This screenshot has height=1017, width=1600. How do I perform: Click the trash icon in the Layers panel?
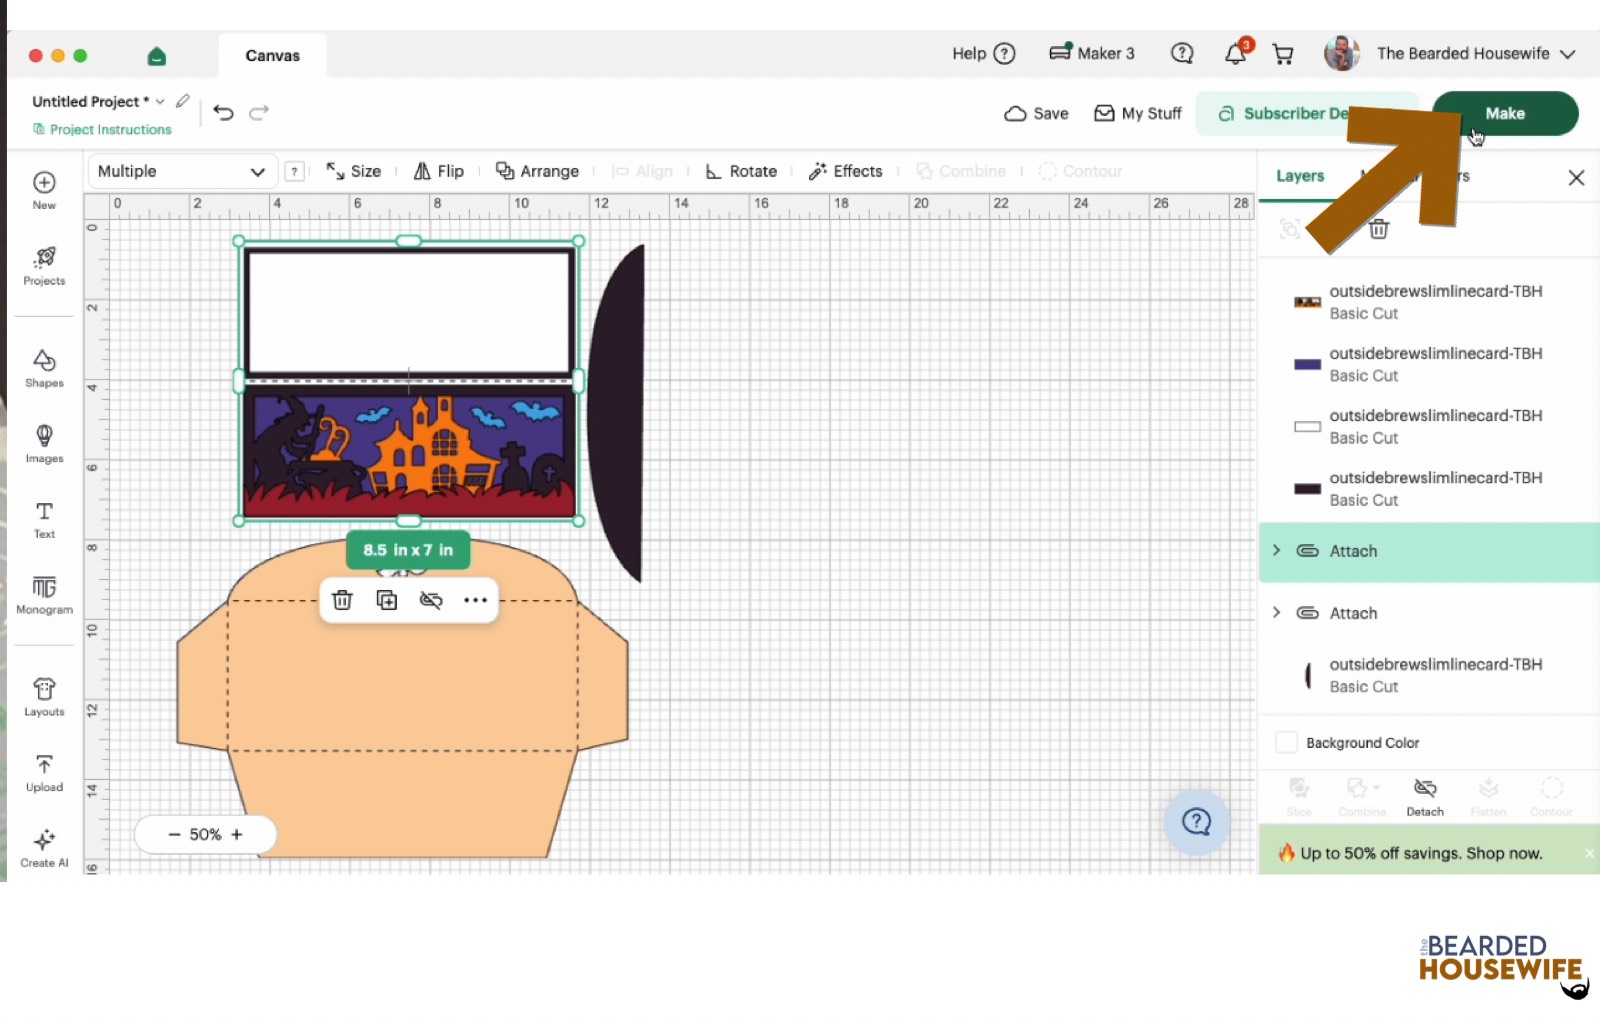tap(1379, 229)
